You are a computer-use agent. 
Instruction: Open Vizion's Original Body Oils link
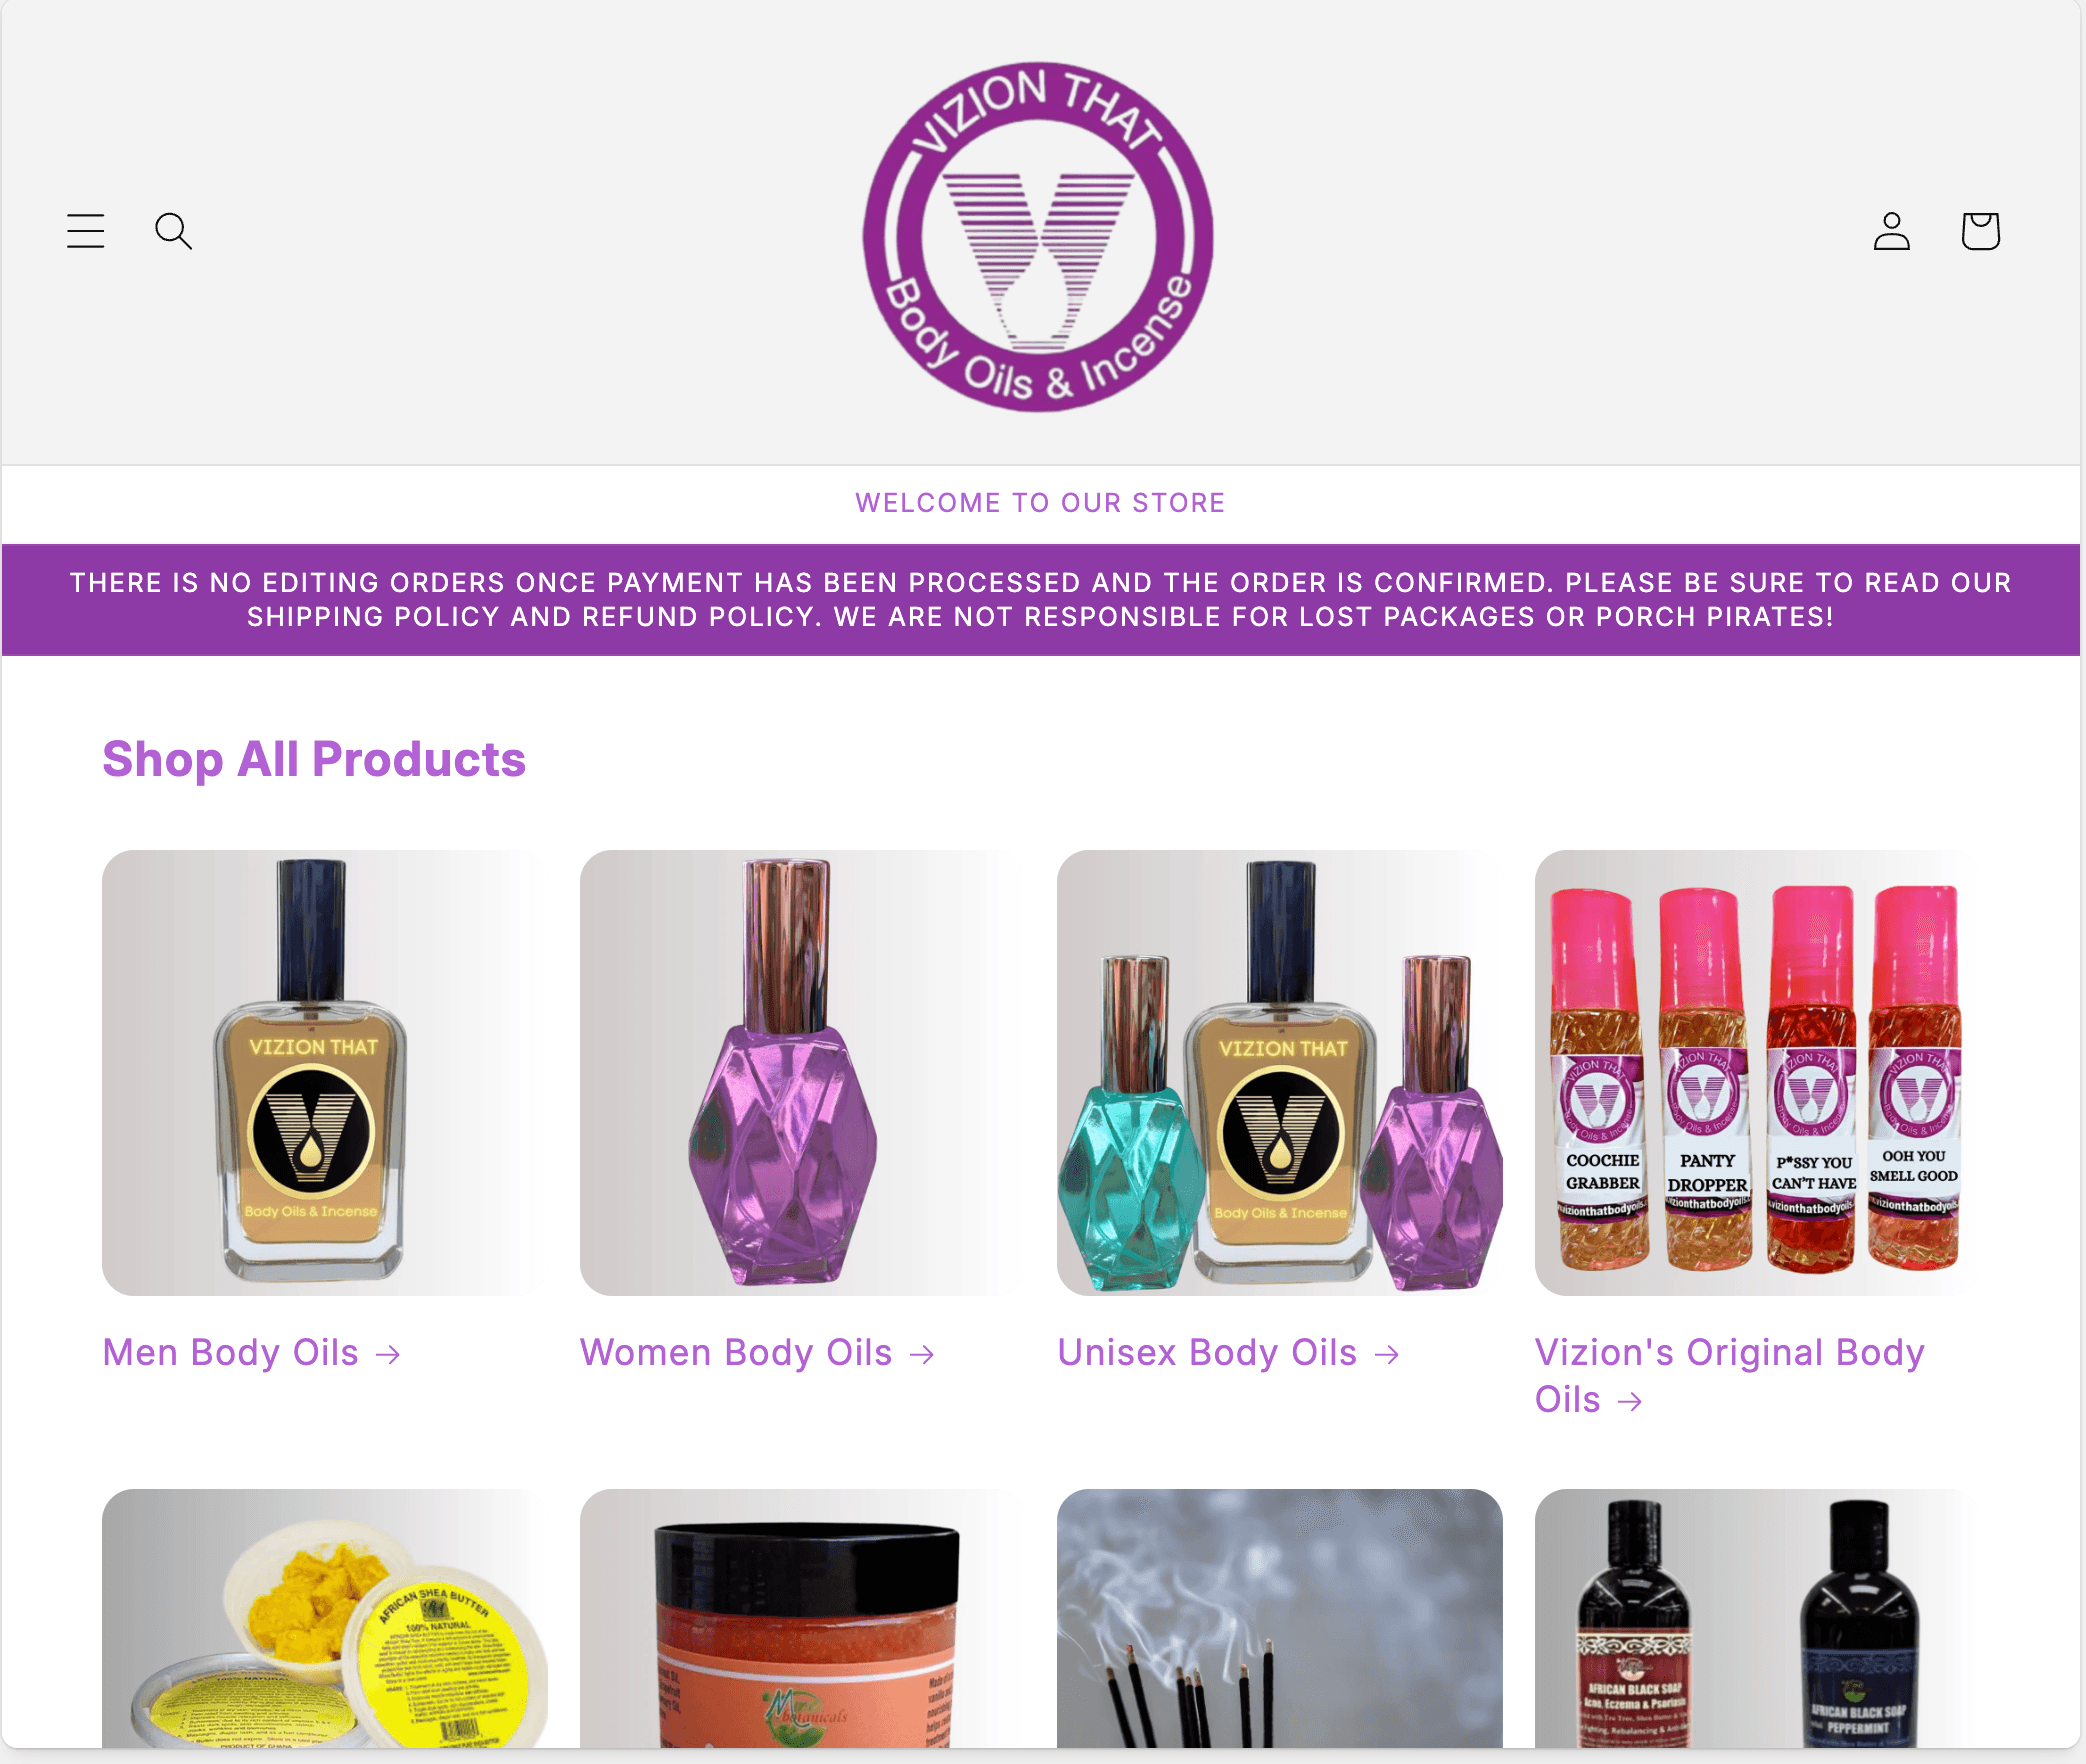tap(1730, 1376)
